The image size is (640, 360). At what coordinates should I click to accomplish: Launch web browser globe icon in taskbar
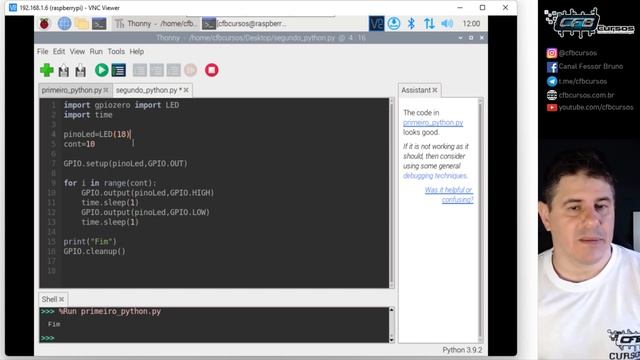click(64, 24)
